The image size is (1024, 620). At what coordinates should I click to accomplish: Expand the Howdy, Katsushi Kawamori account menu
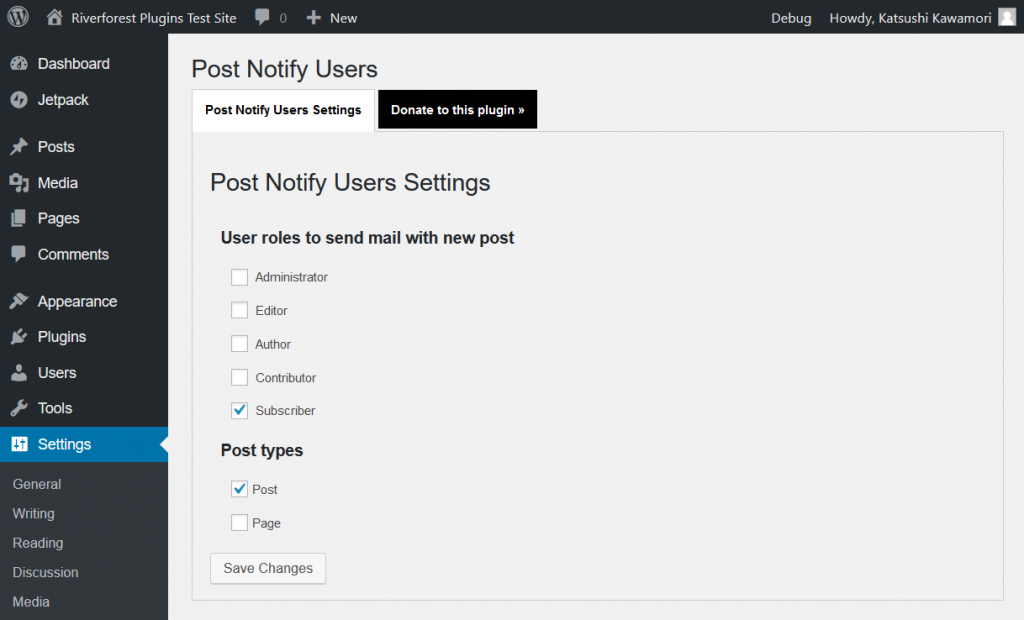909,18
